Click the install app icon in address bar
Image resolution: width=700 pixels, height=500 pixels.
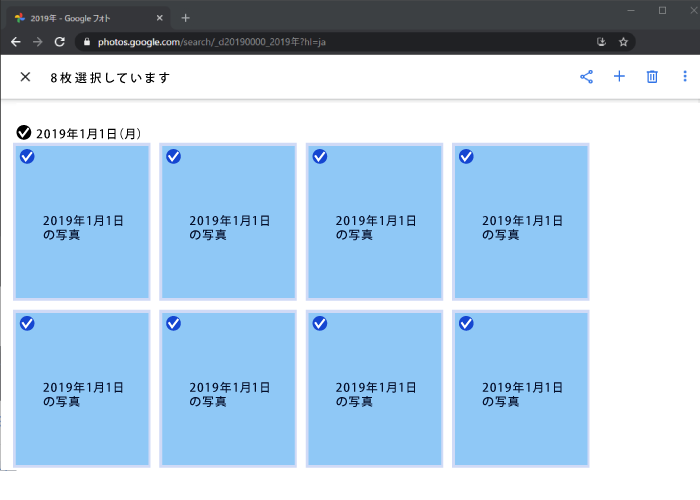(601, 42)
